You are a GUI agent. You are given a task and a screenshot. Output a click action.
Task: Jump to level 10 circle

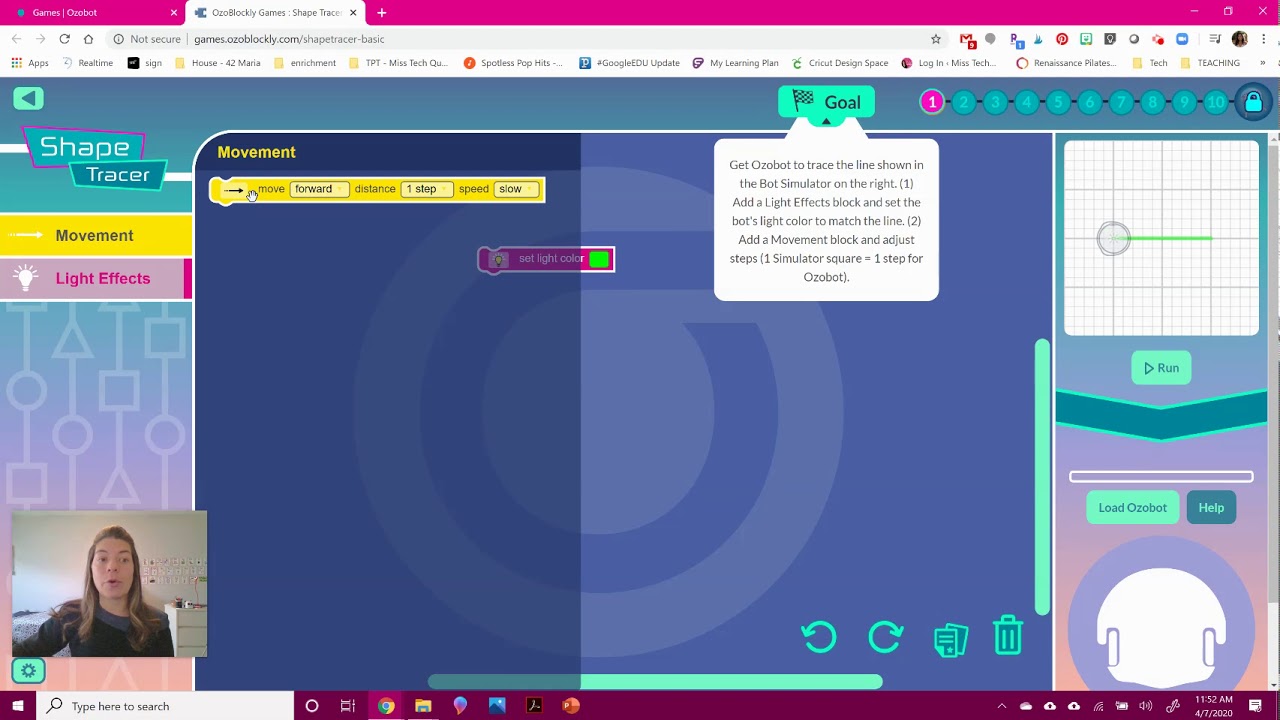(x=1215, y=102)
